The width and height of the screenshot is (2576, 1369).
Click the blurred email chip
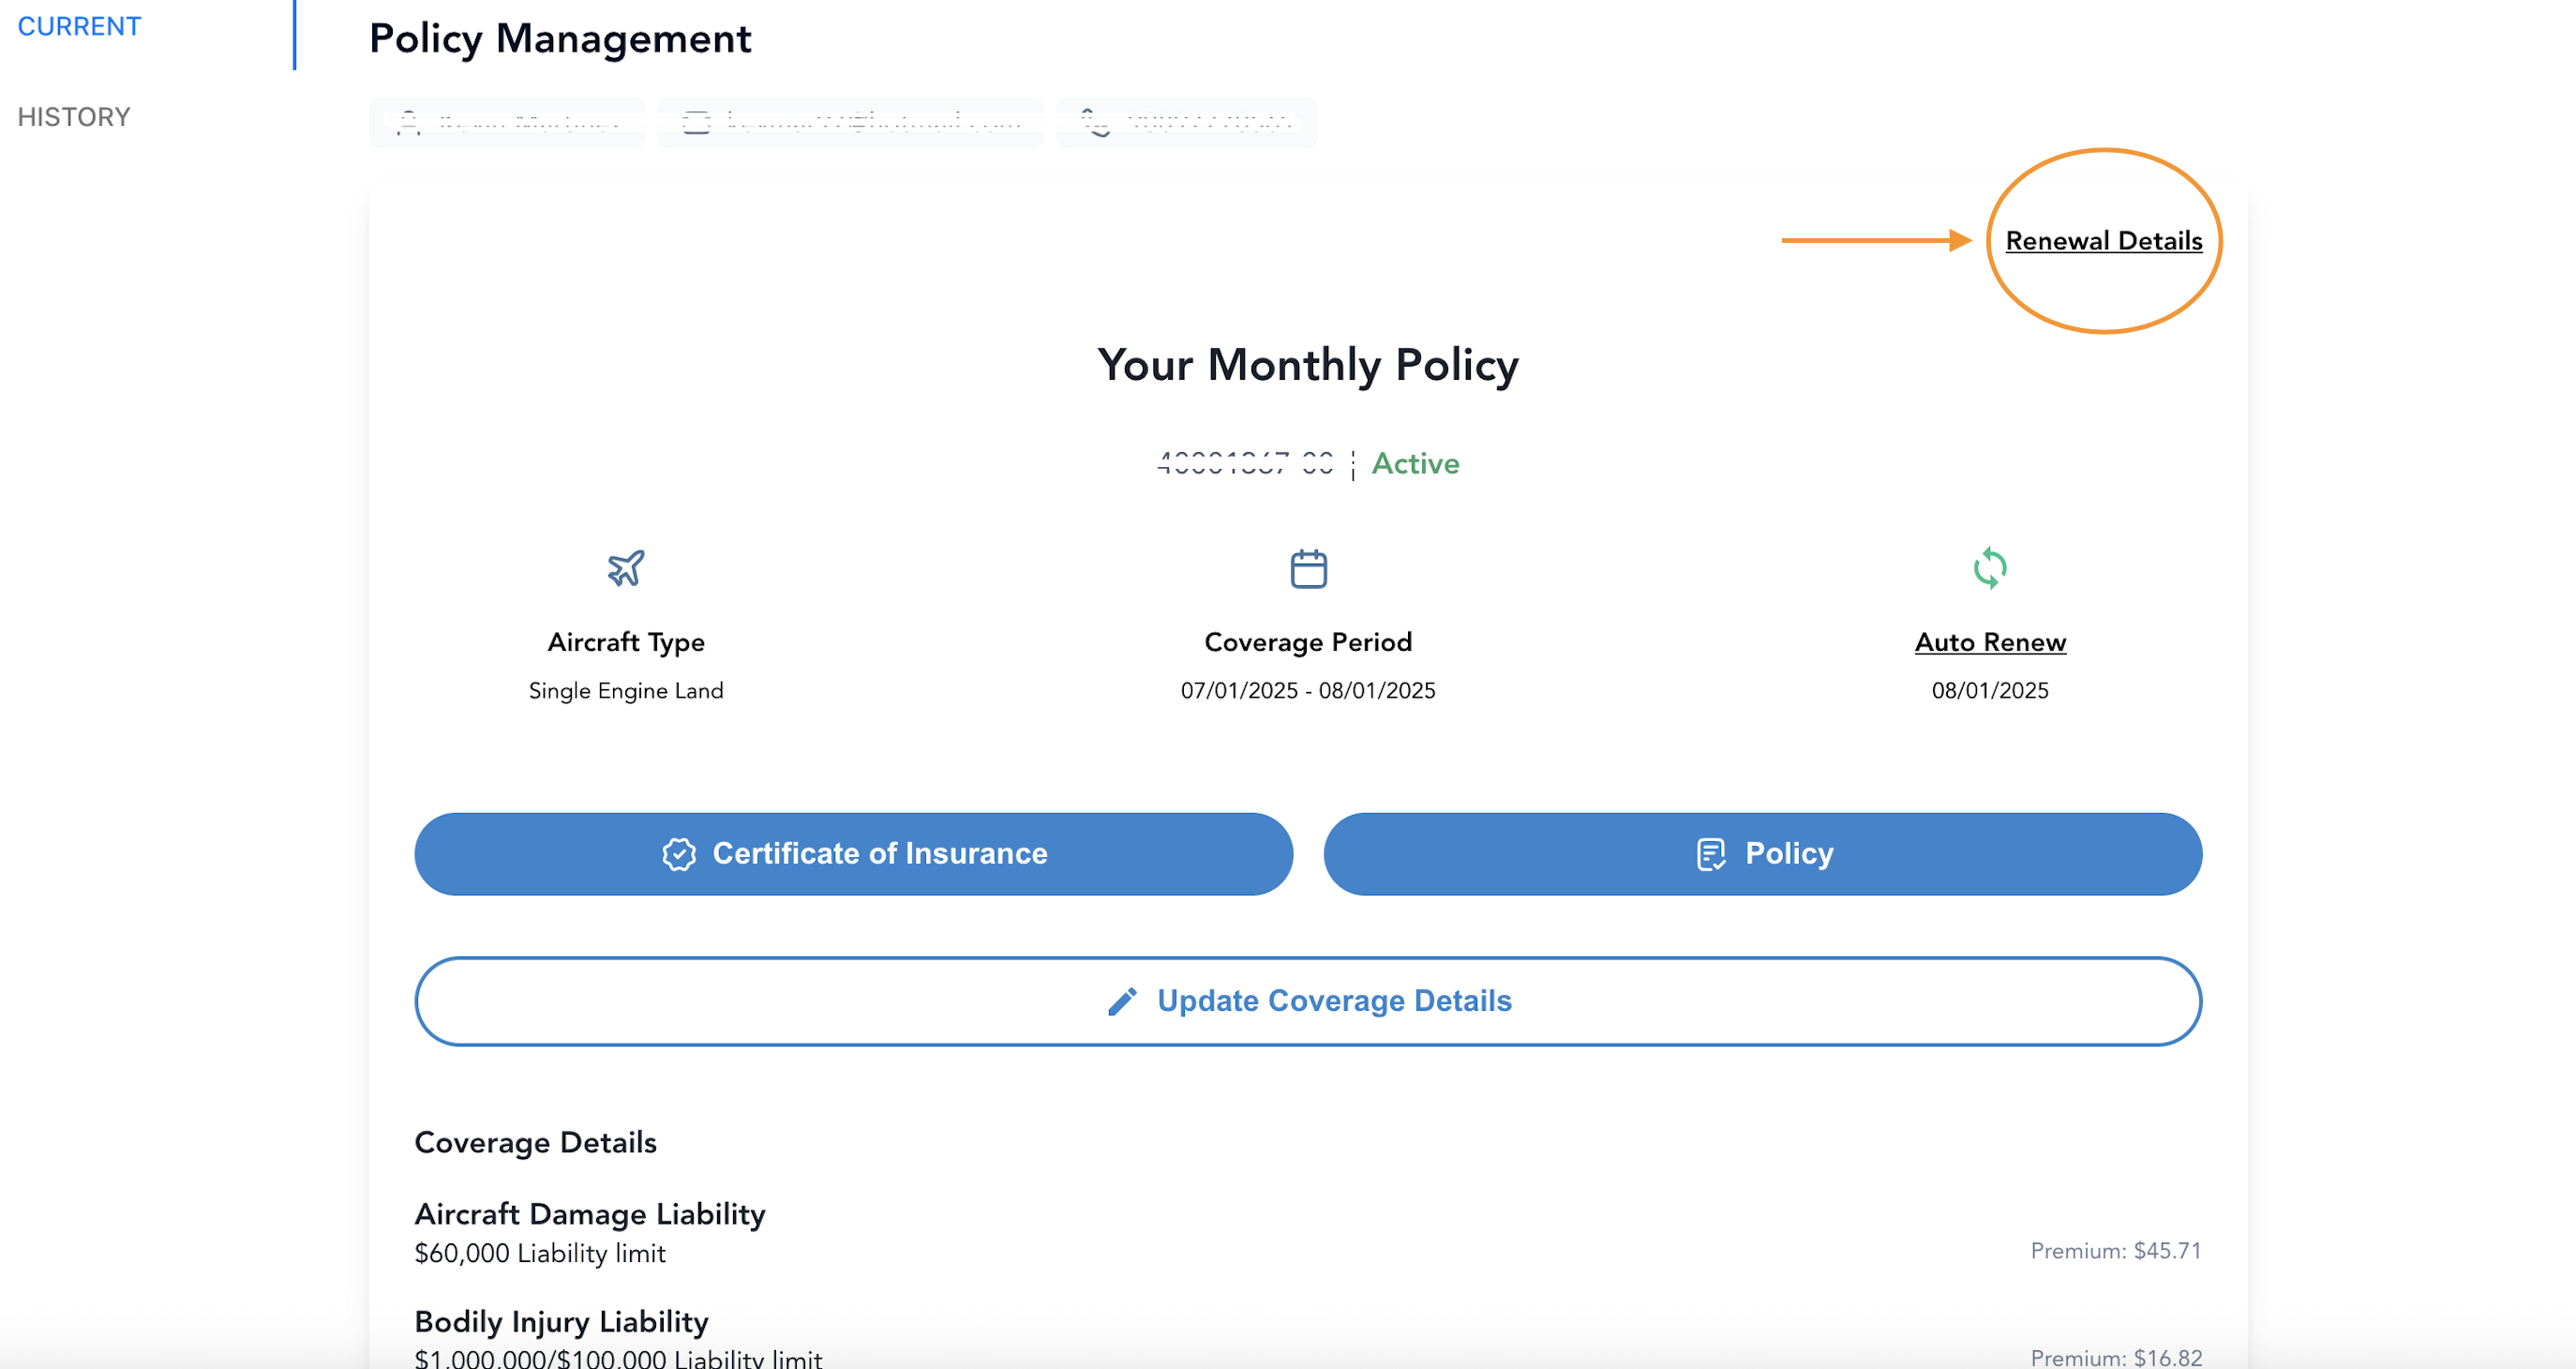[x=850, y=123]
